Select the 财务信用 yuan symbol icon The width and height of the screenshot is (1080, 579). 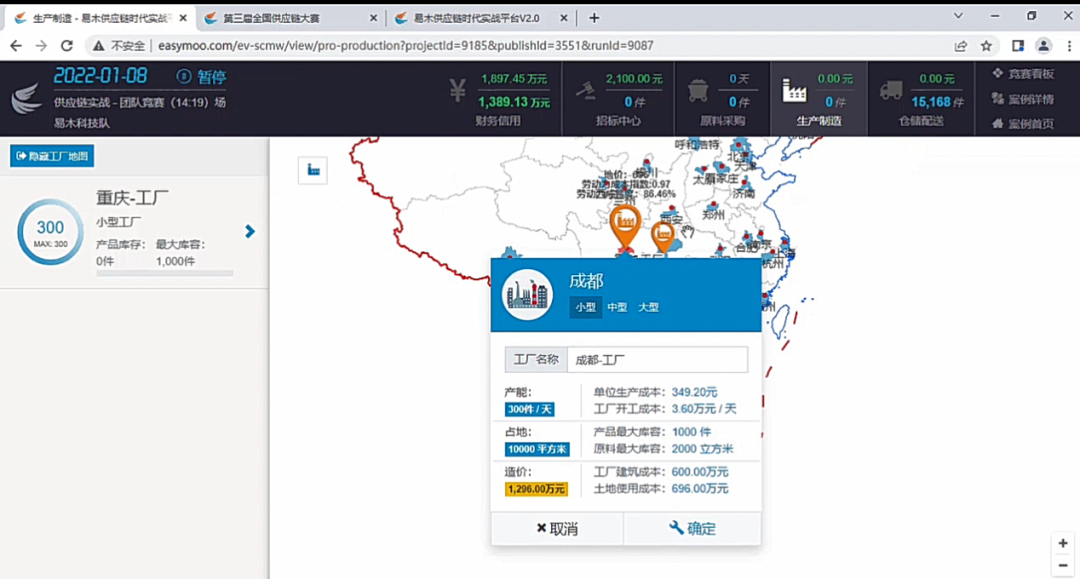coord(458,90)
